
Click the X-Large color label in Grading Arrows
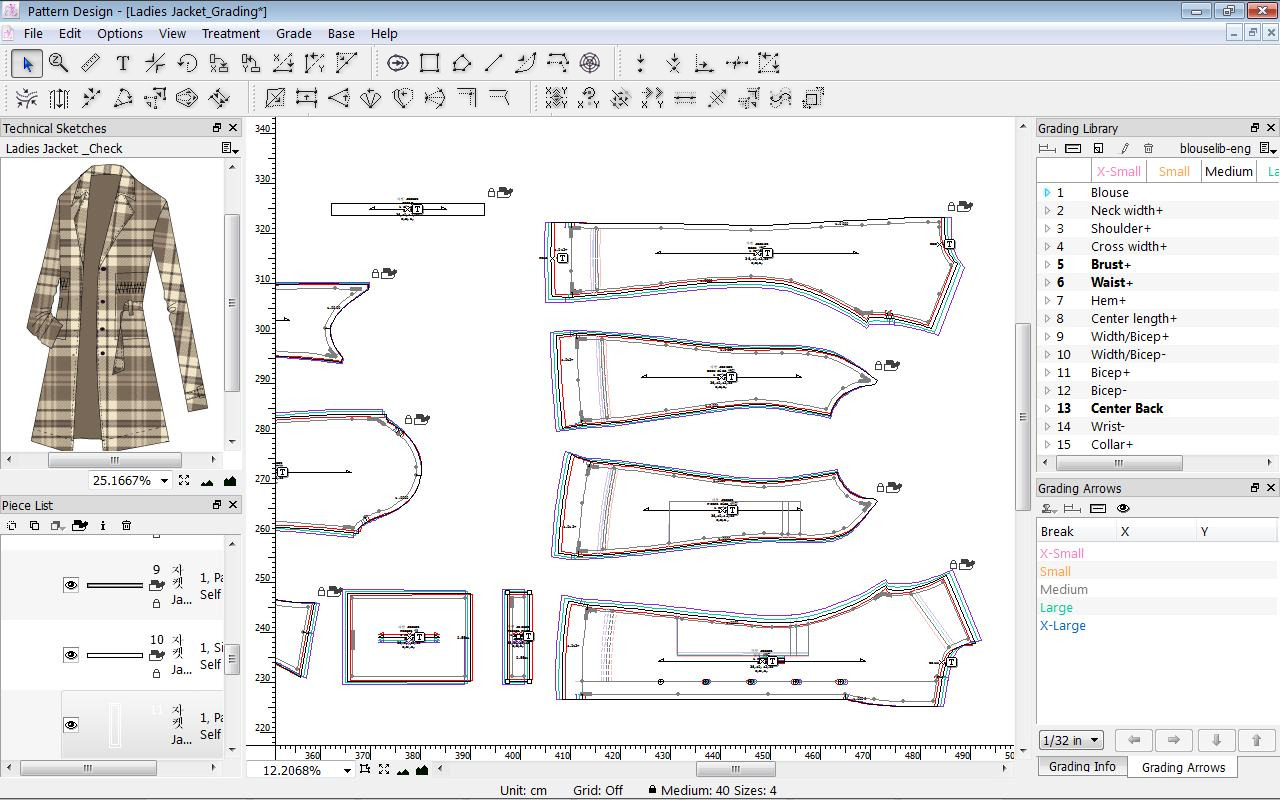(1062, 626)
